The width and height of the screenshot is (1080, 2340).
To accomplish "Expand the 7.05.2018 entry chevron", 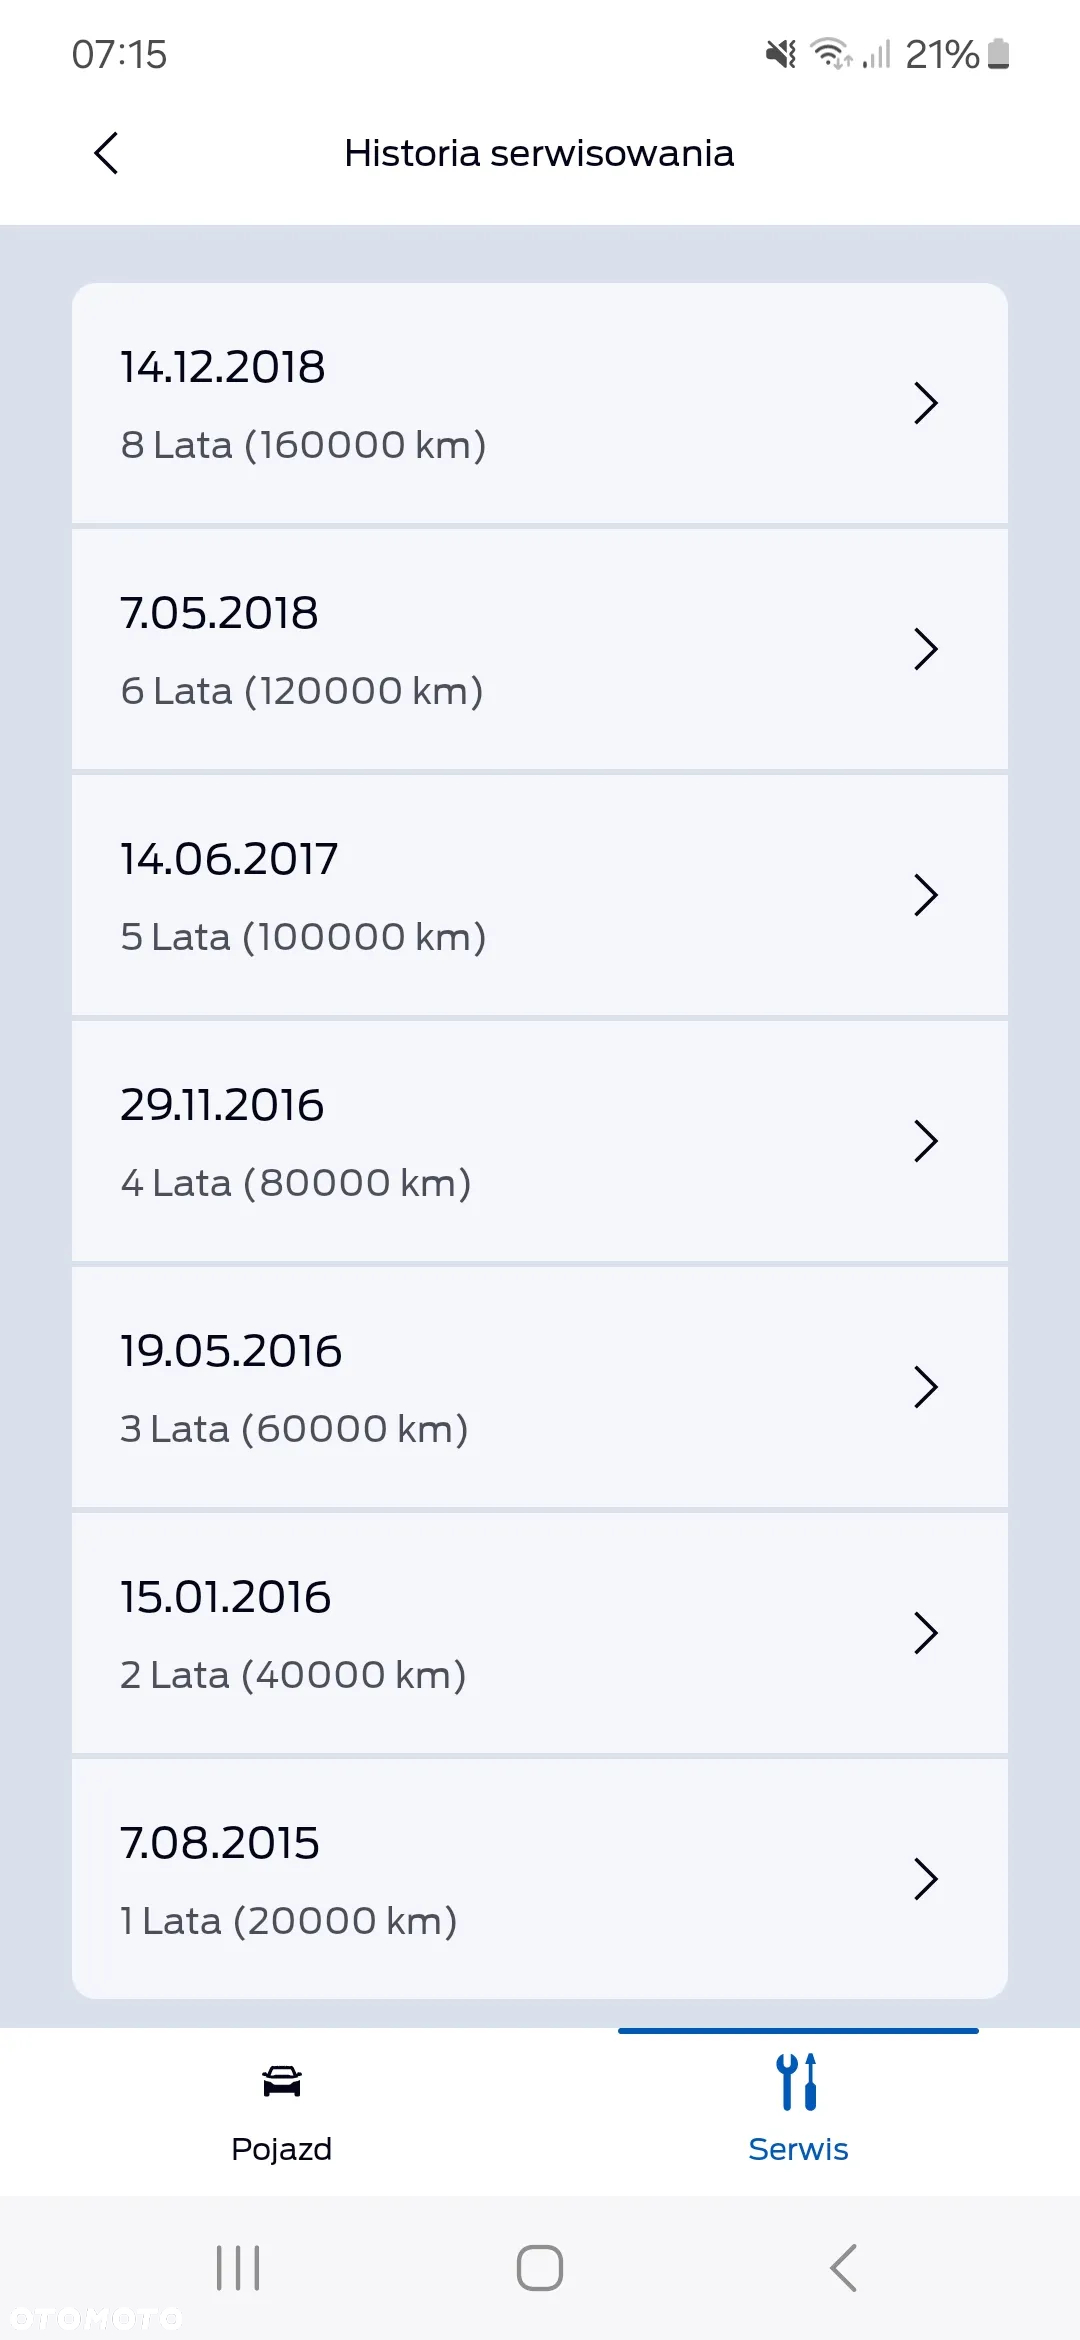I will [926, 649].
